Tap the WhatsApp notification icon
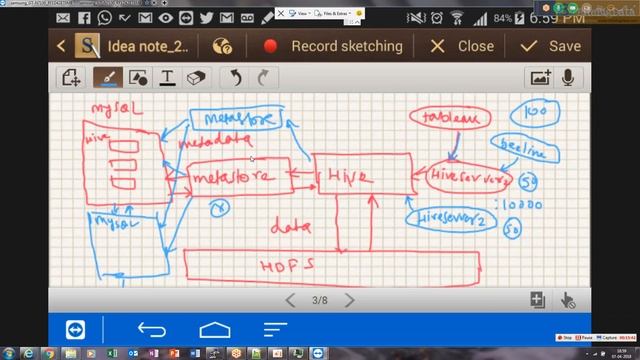This screenshot has height=360, width=640. [x=104, y=18]
